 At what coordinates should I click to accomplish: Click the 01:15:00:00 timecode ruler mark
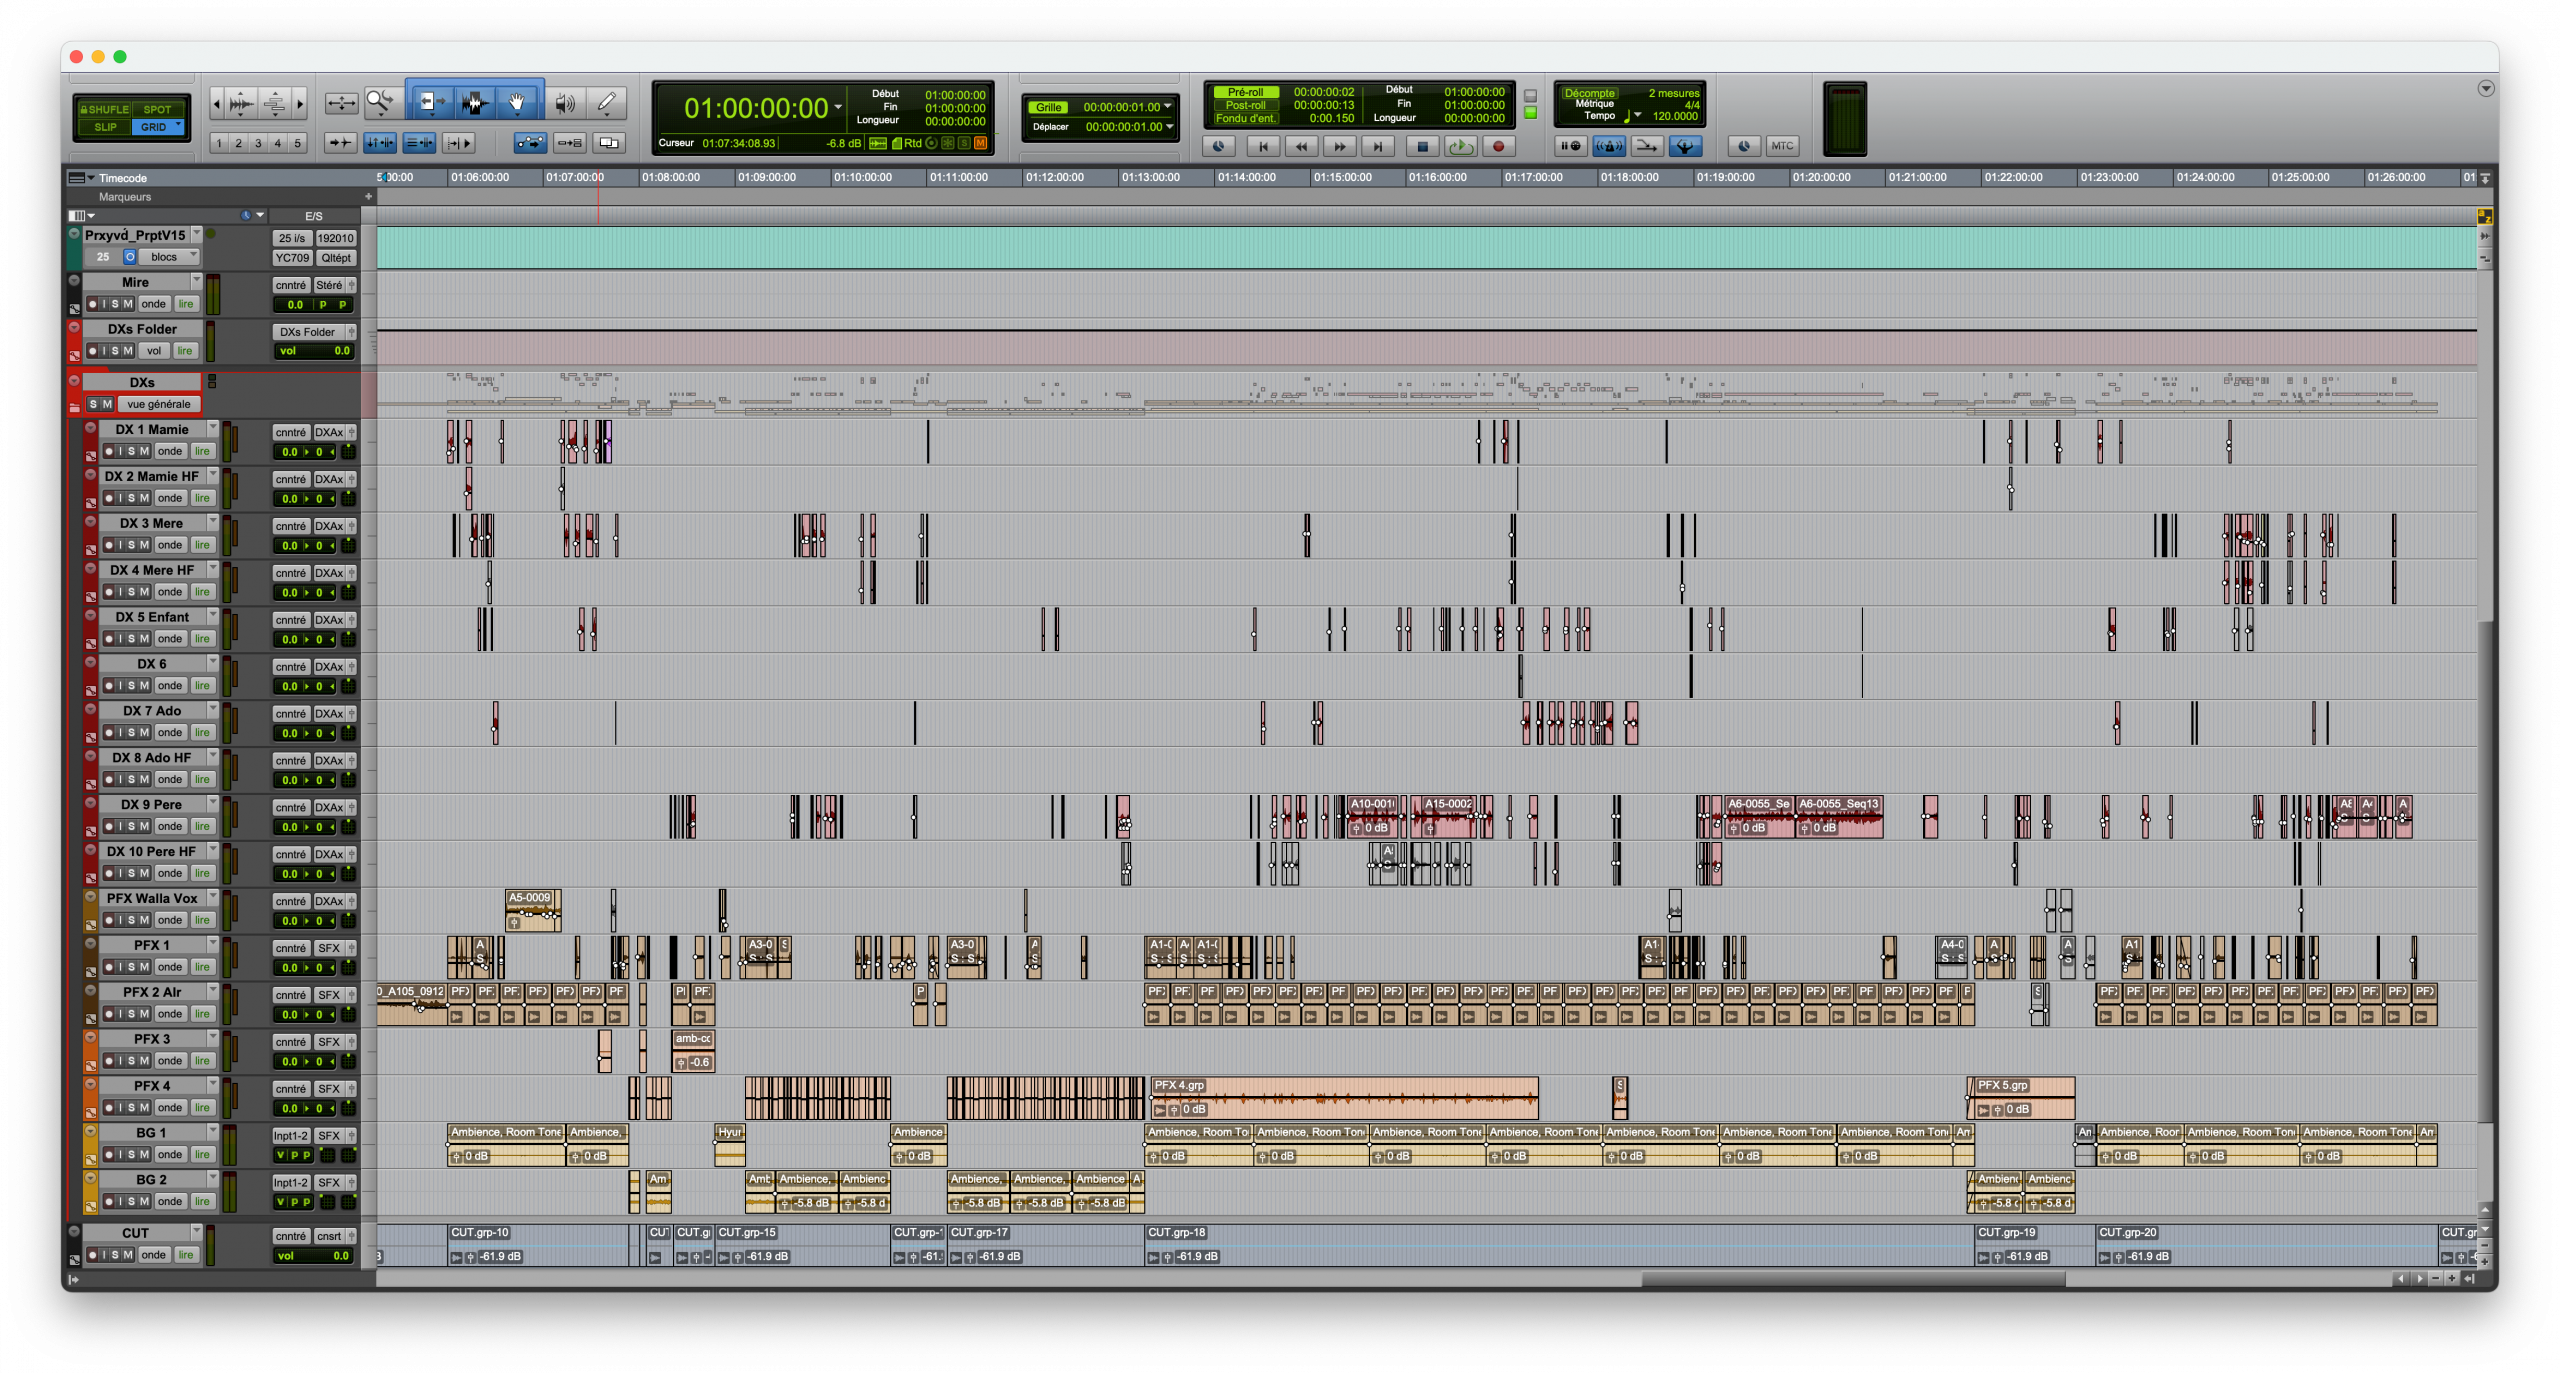point(1342,178)
